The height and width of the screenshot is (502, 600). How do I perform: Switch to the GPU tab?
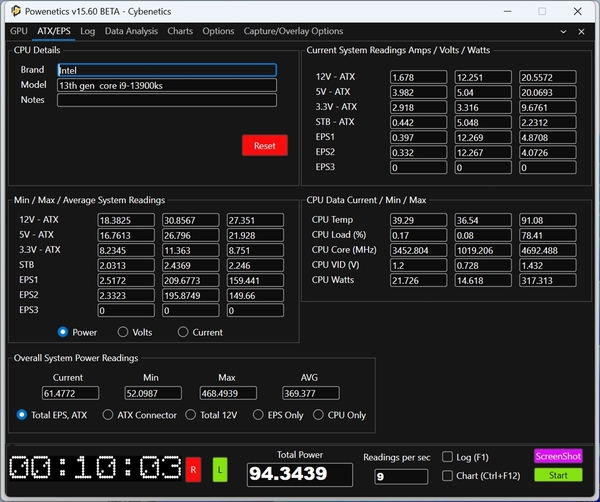click(18, 31)
